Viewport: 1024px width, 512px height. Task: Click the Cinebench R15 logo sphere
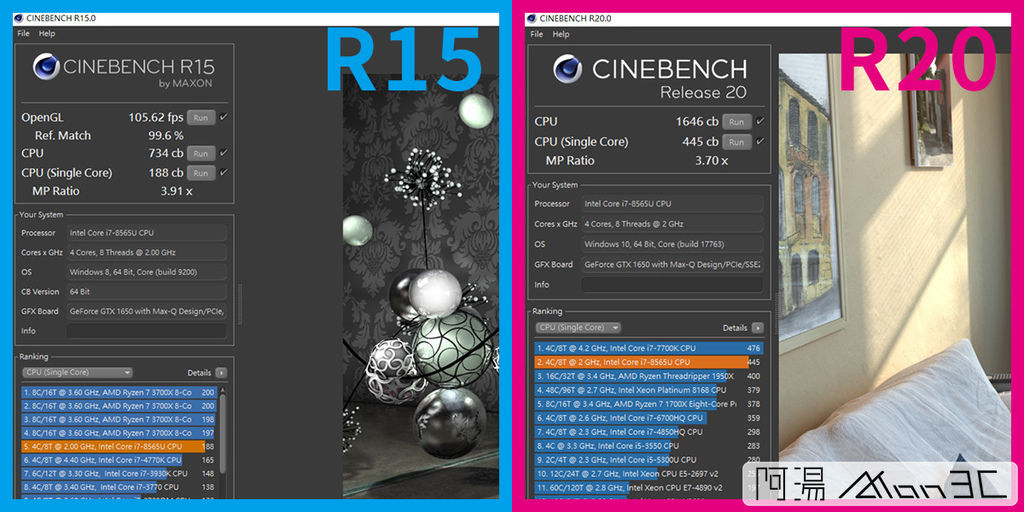coord(46,67)
